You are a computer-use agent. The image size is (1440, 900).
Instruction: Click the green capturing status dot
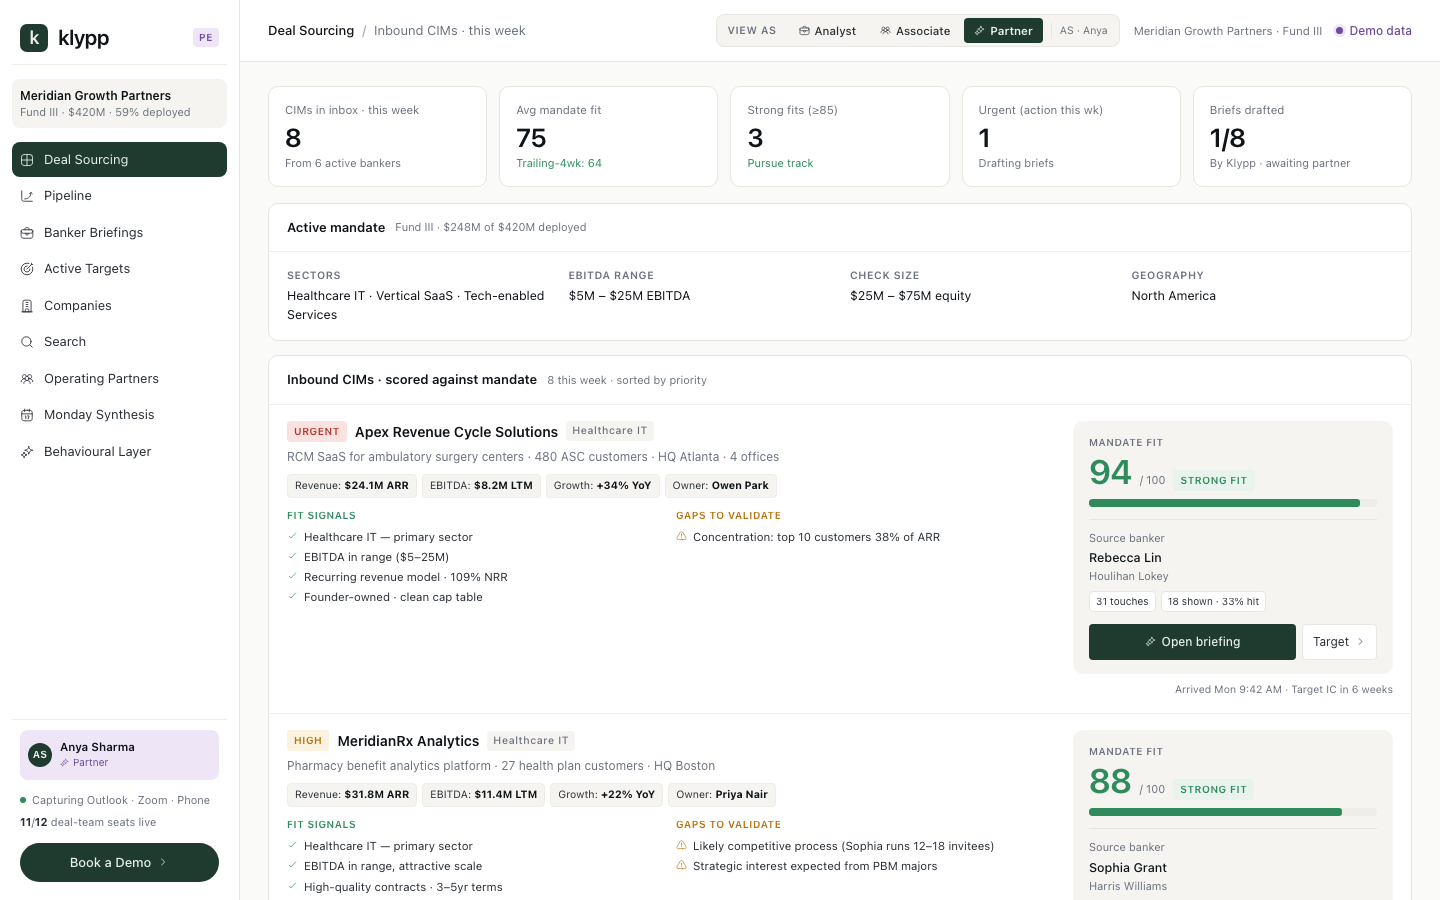click(x=23, y=800)
